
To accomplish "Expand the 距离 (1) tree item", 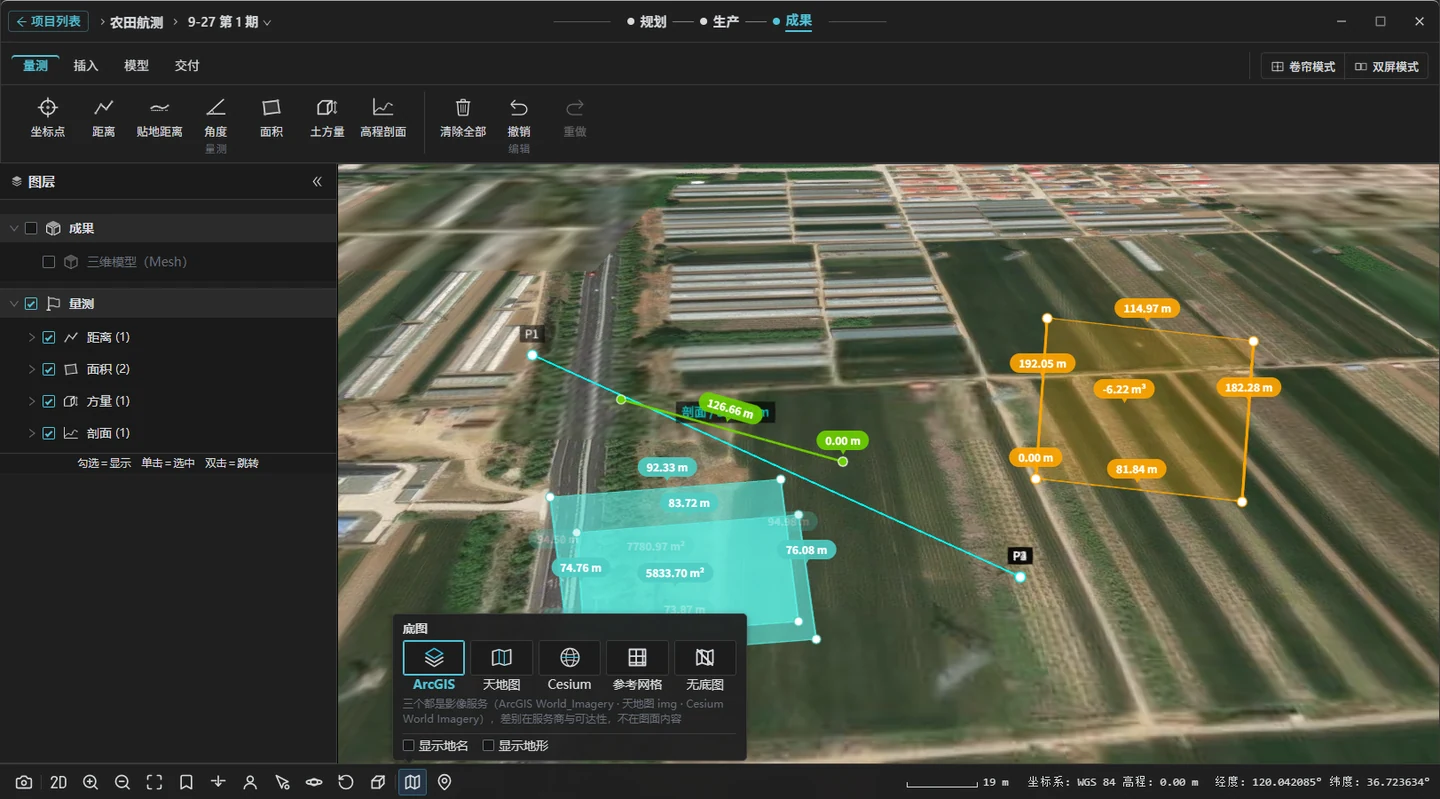I will tap(32, 338).
